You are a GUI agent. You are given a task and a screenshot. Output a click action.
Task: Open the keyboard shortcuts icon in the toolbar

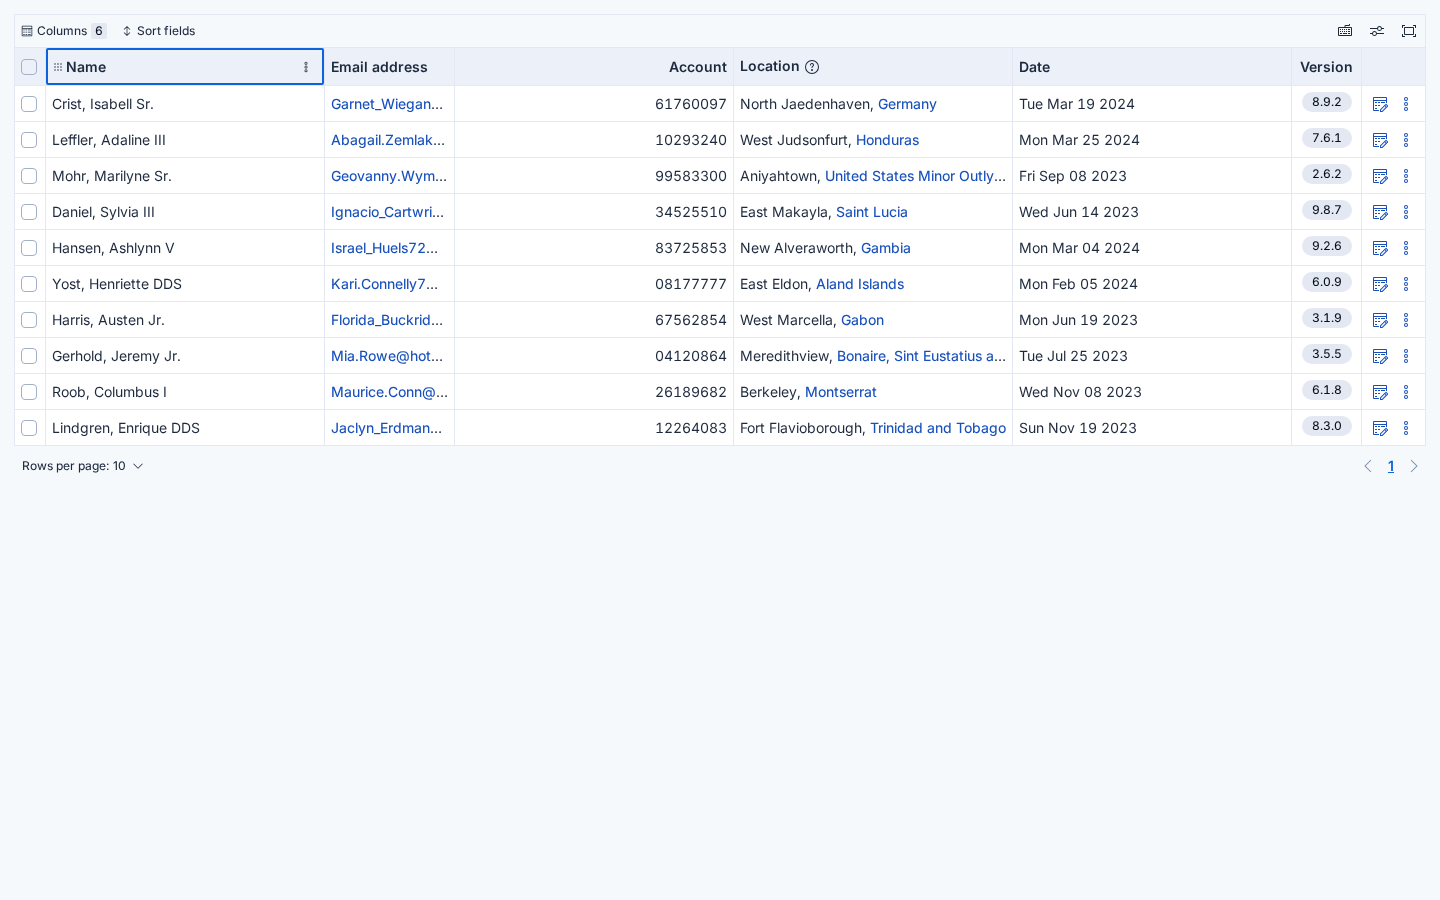pos(1345,31)
